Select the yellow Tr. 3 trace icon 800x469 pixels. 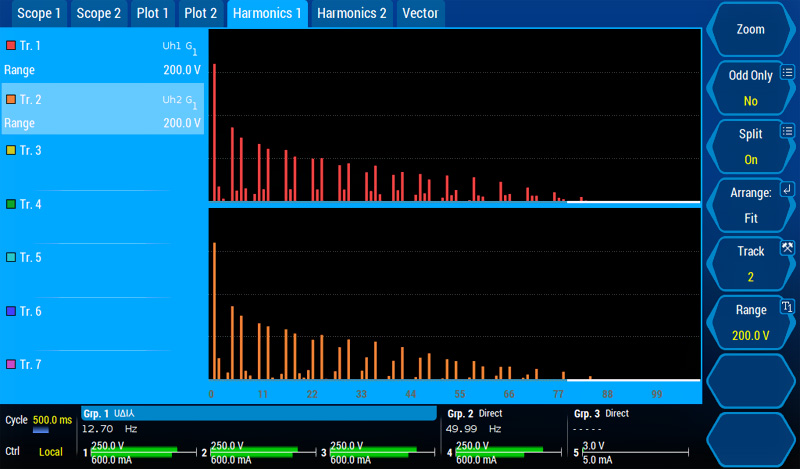point(11,150)
